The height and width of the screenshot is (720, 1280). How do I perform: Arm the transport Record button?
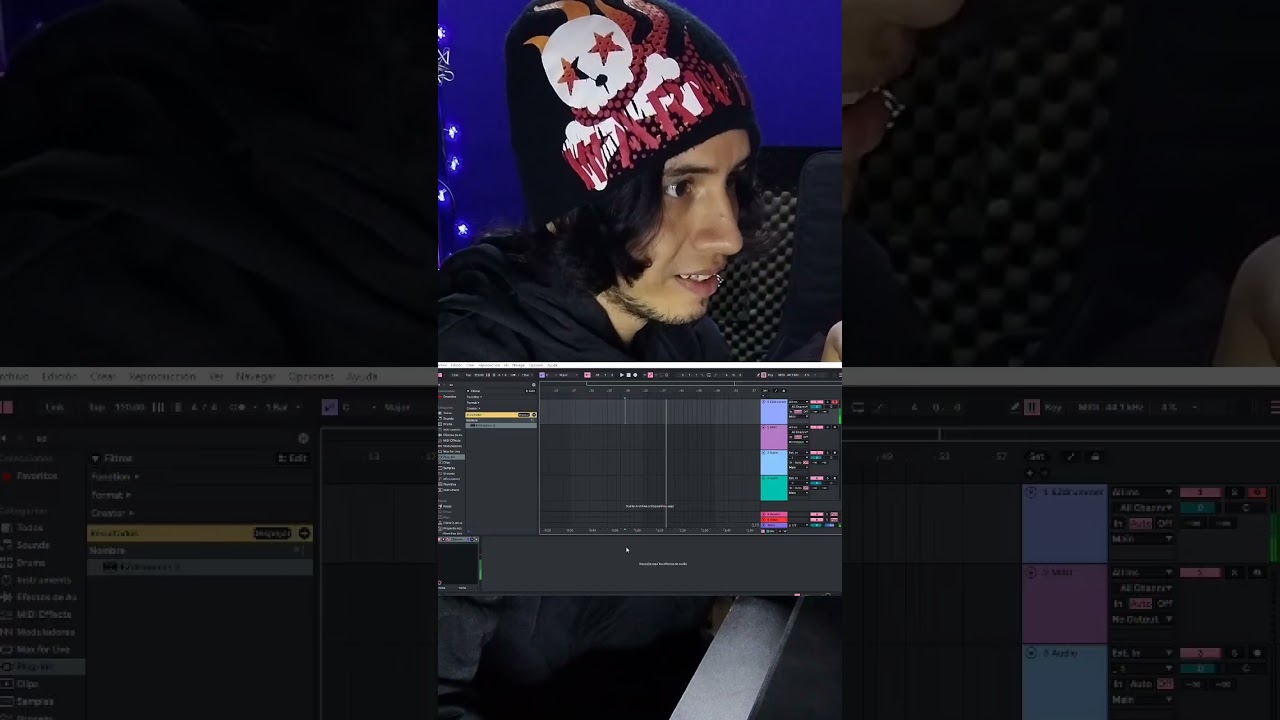pyautogui.click(x=635, y=375)
